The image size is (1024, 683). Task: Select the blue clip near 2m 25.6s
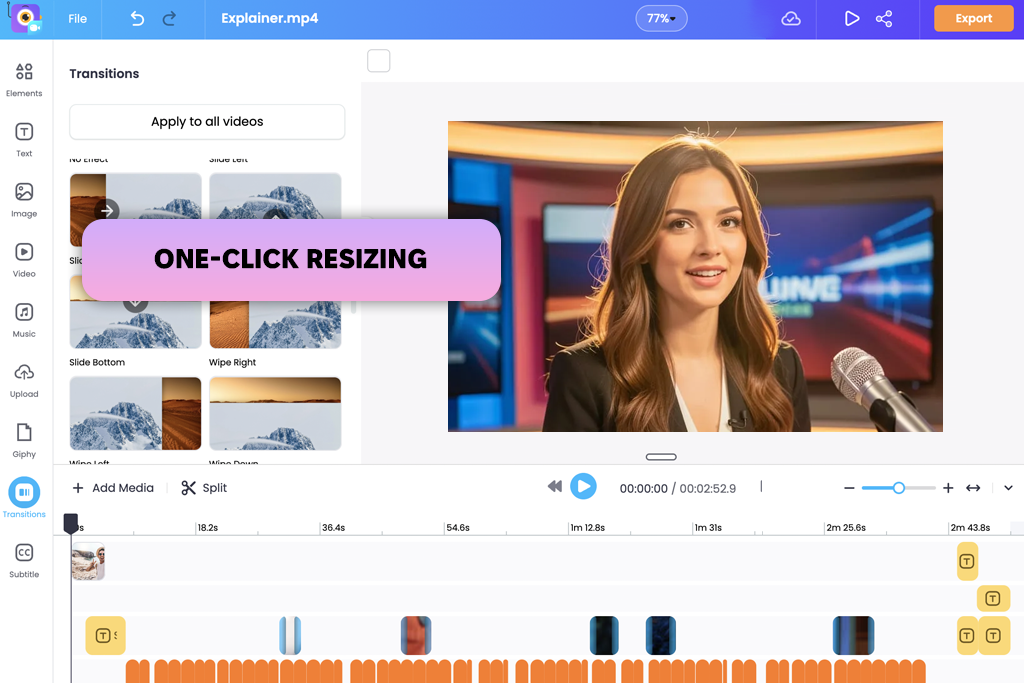(854, 635)
